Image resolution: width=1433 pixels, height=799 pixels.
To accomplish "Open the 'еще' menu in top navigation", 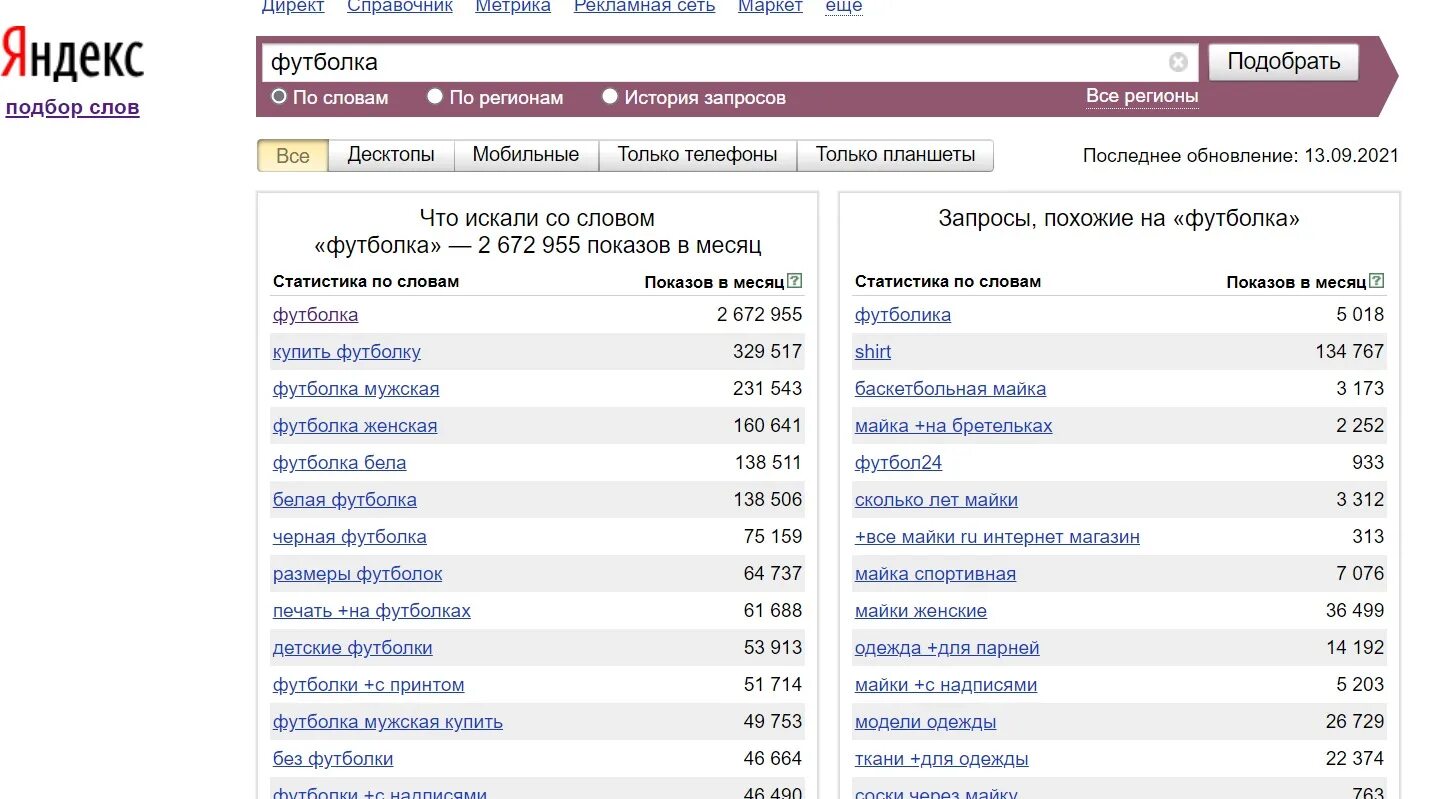I will 844,6.
